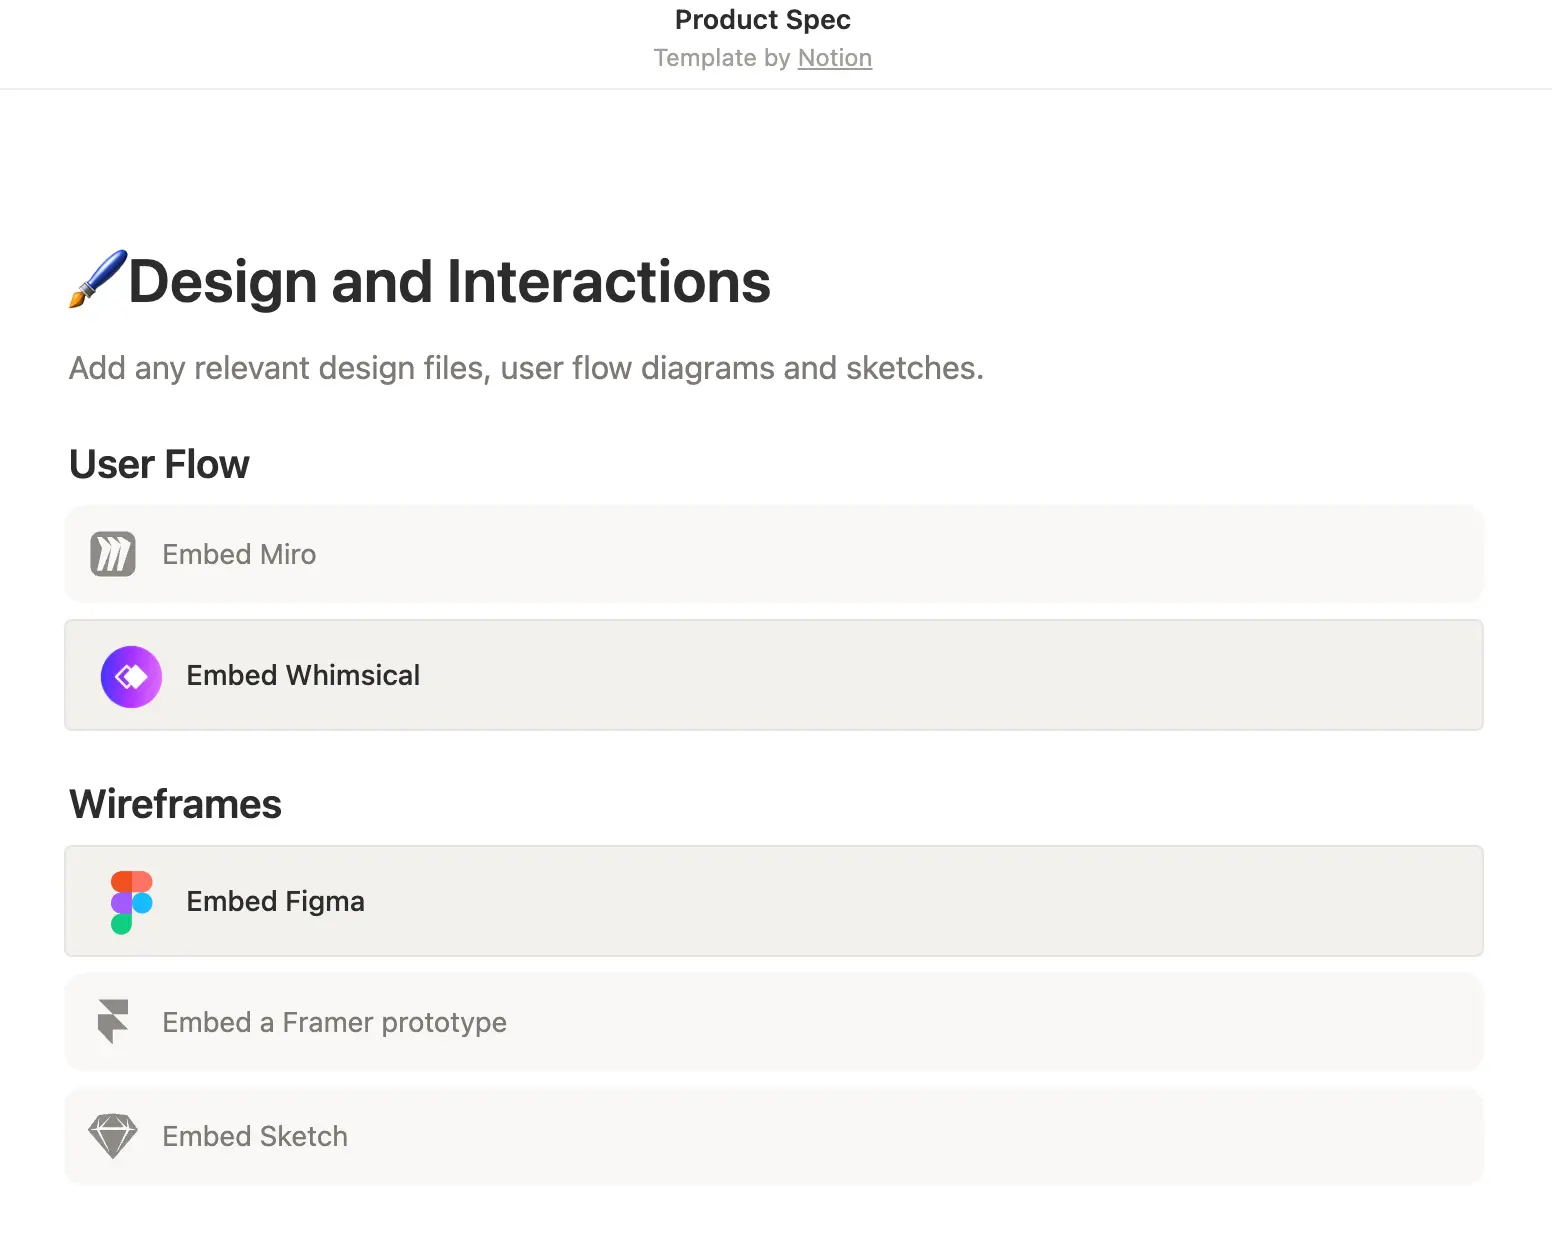Select the design files description text
Image resolution: width=1552 pixels, height=1250 pixels.
click(526, 368)
